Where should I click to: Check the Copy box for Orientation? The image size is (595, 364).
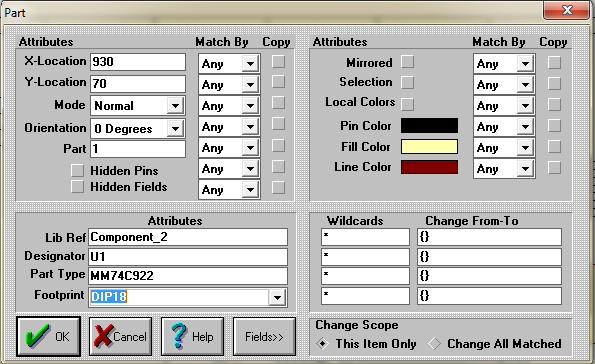279,124
